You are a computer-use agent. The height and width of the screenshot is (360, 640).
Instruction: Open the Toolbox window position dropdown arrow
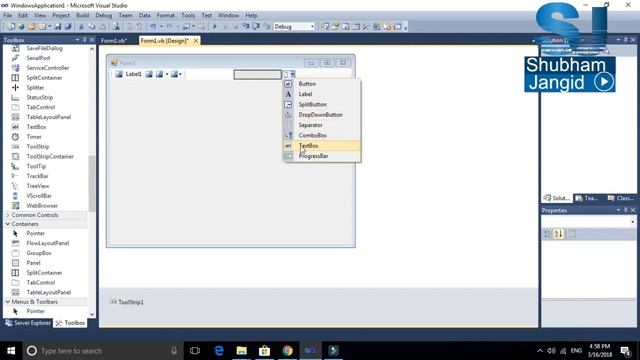(77, 40)
